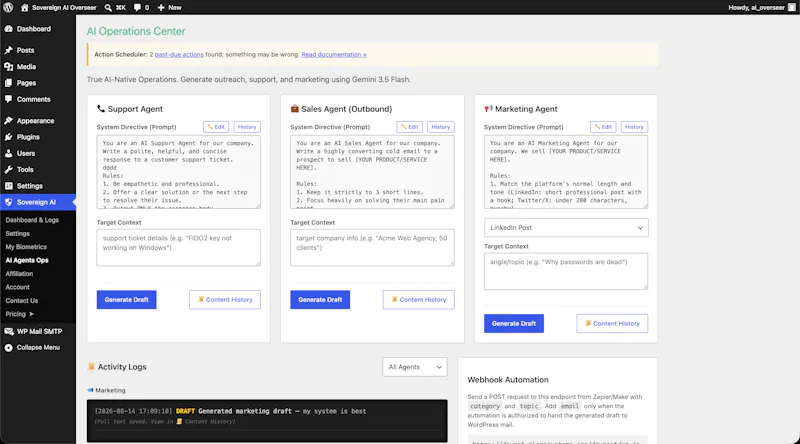This screenshot has width=800, height=444.
Task: Click the megaphone icon beside Marketing Agent
Action: (x=488, y=109)
